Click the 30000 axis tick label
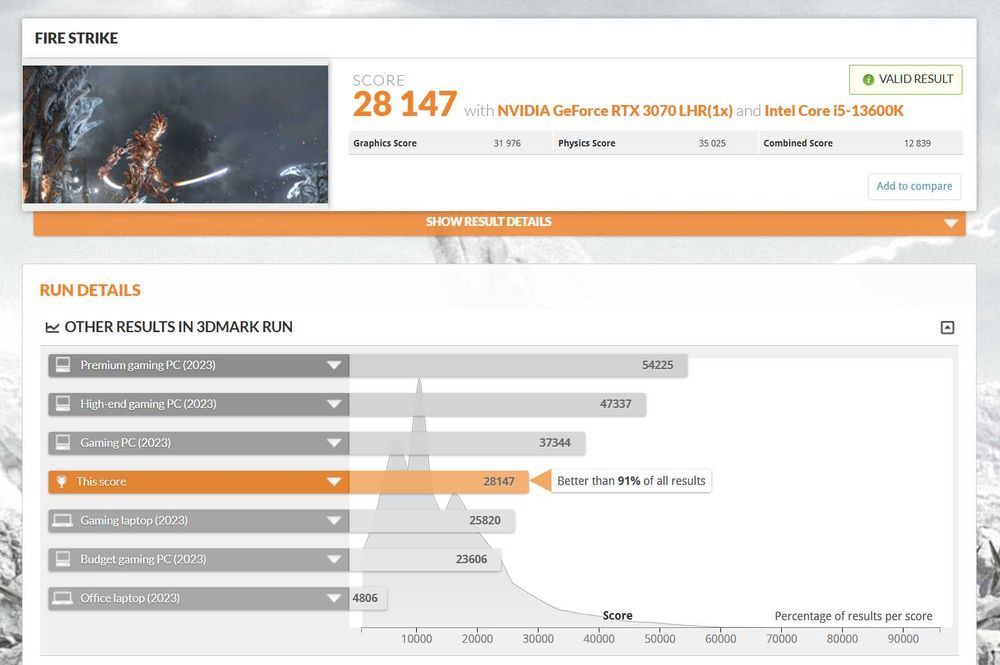1000x665 pixels. pyautogui.click(x=538, y=639)
